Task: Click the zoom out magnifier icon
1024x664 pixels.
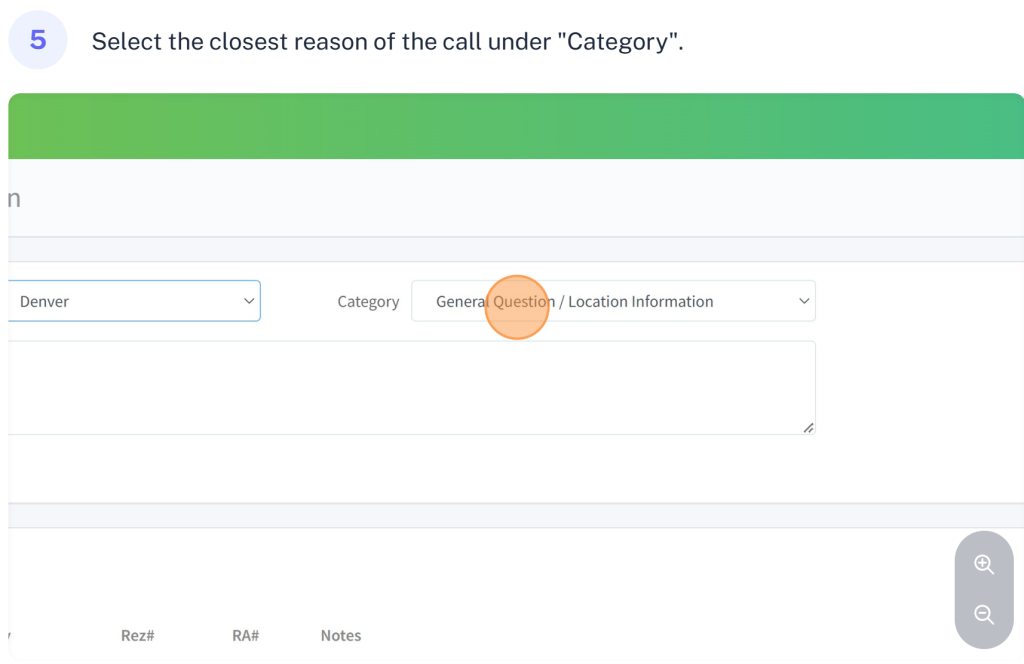Action: pos(984,615)
